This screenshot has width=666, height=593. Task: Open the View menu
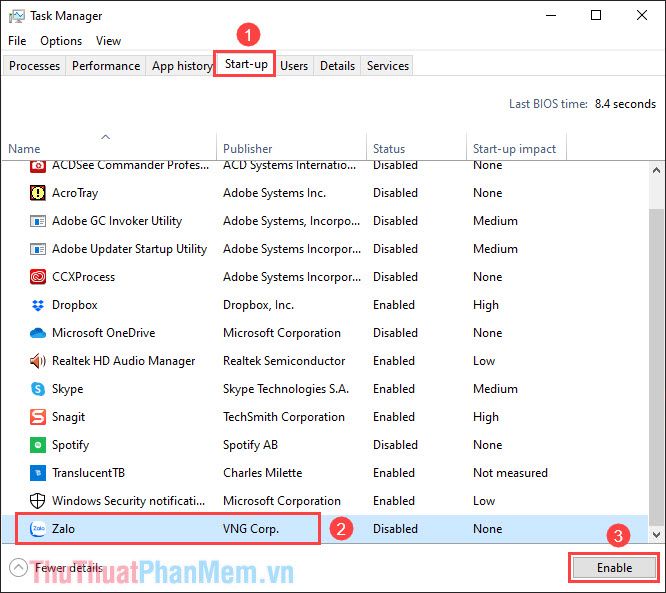point(108,41)
